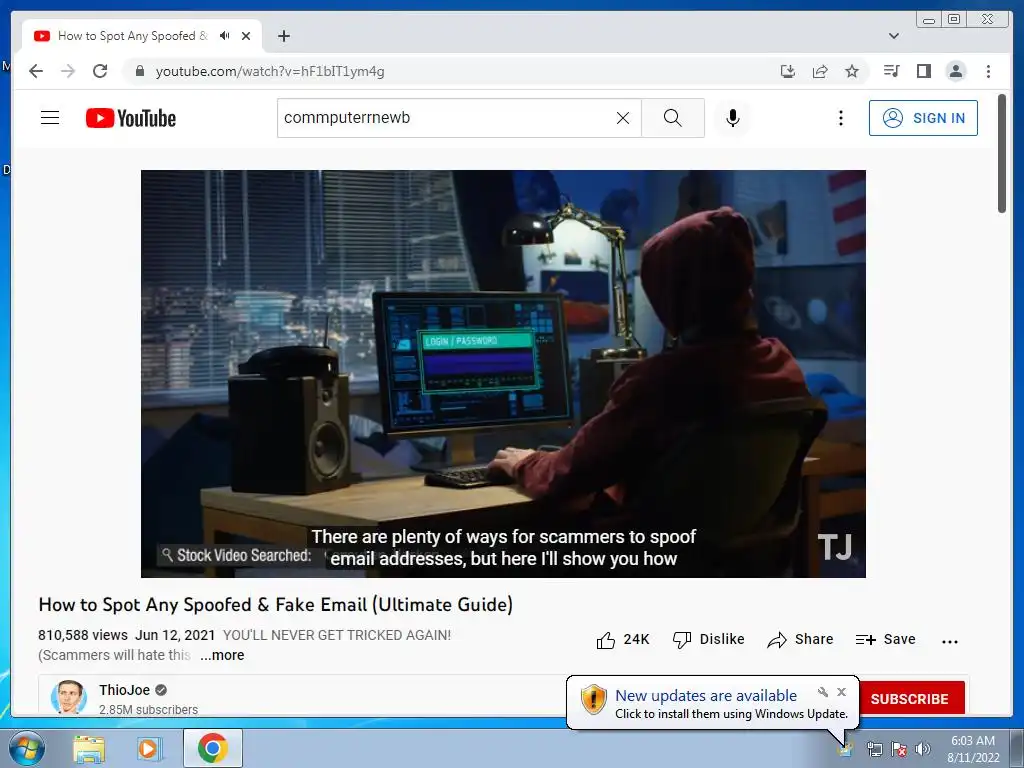This screenshot has width=1024, height=768.
Task: Reload the current page
Action: point(100,71)
